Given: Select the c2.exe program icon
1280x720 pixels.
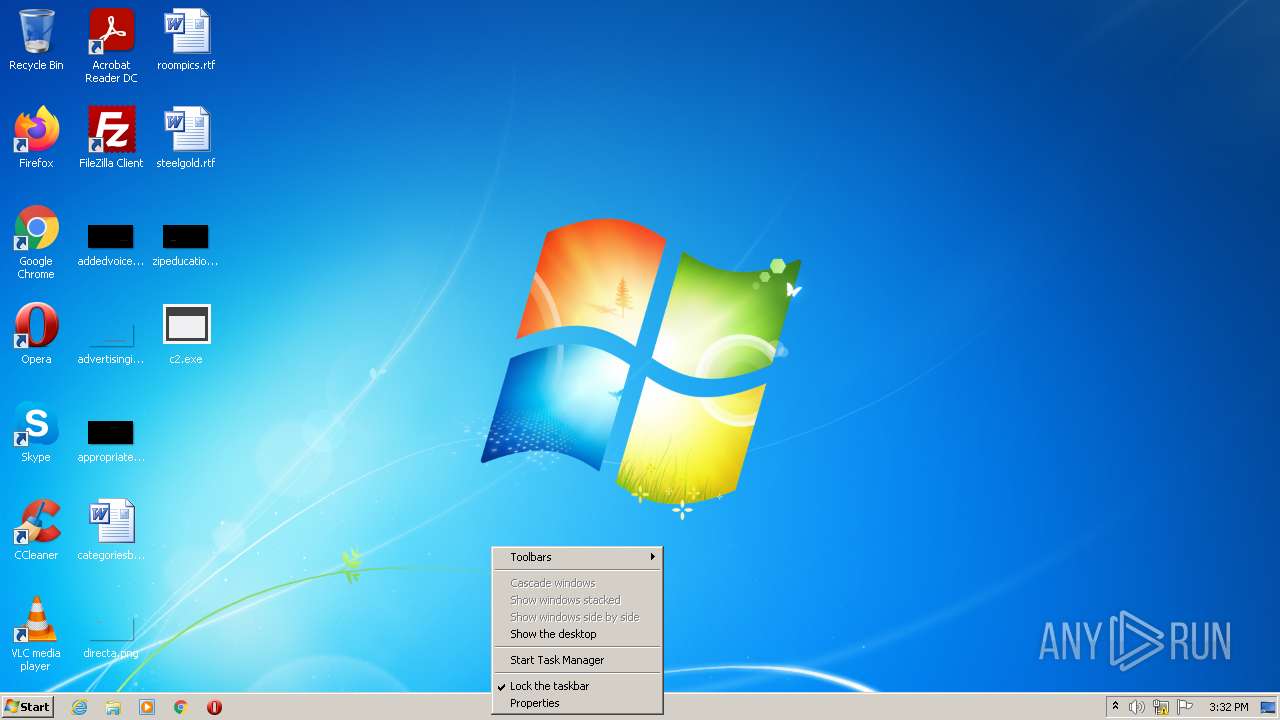Looking at the screenshot, I should (186, 334).
